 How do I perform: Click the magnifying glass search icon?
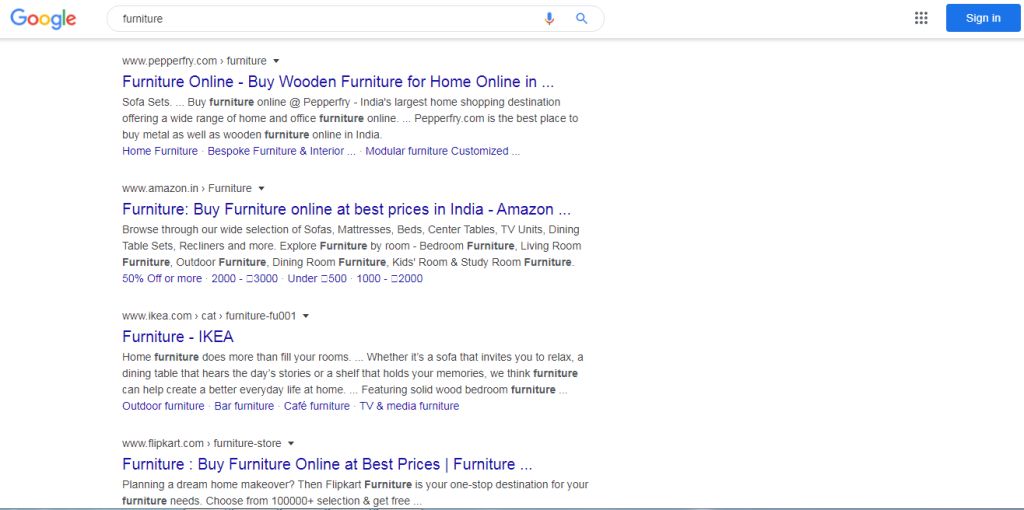tap(582, 18)
